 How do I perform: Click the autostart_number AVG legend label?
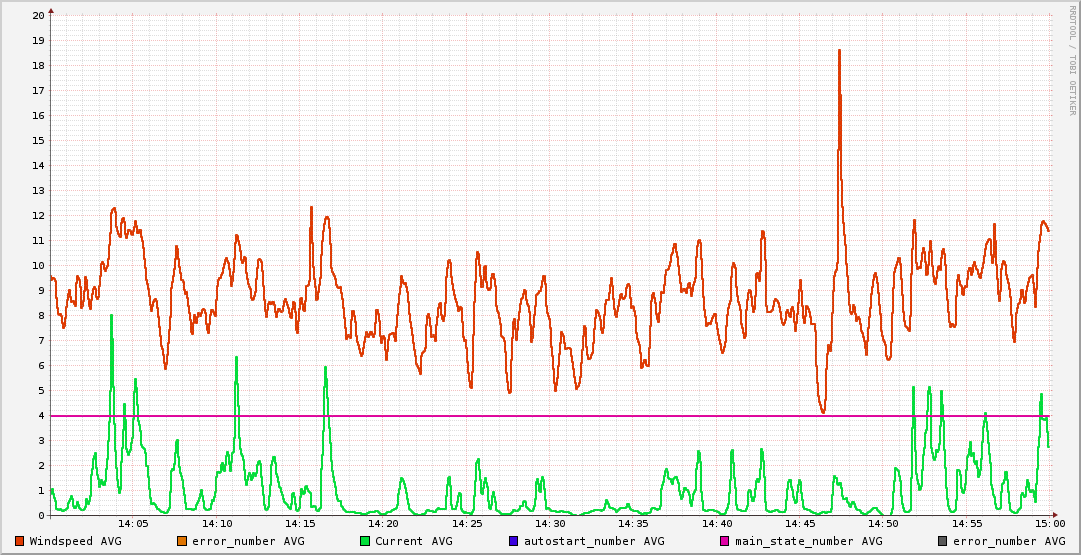pos(593,541)
